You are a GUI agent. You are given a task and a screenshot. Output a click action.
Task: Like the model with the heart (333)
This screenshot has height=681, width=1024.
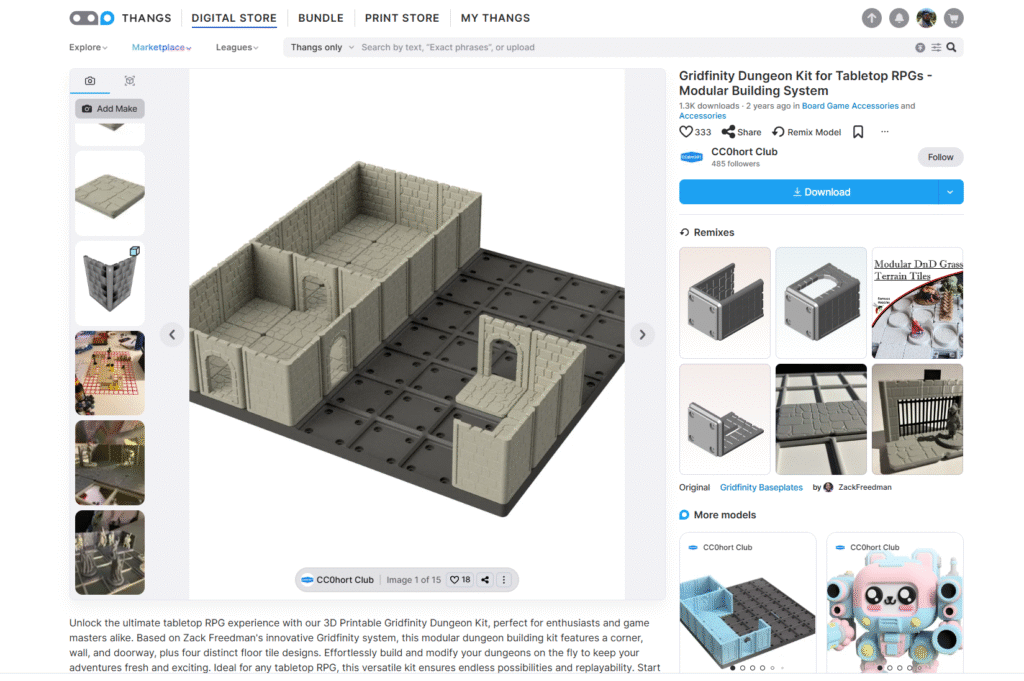point(686,132)
